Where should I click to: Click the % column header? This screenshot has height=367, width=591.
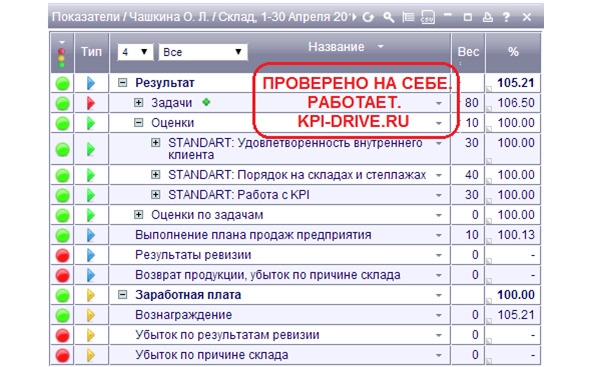513,52
